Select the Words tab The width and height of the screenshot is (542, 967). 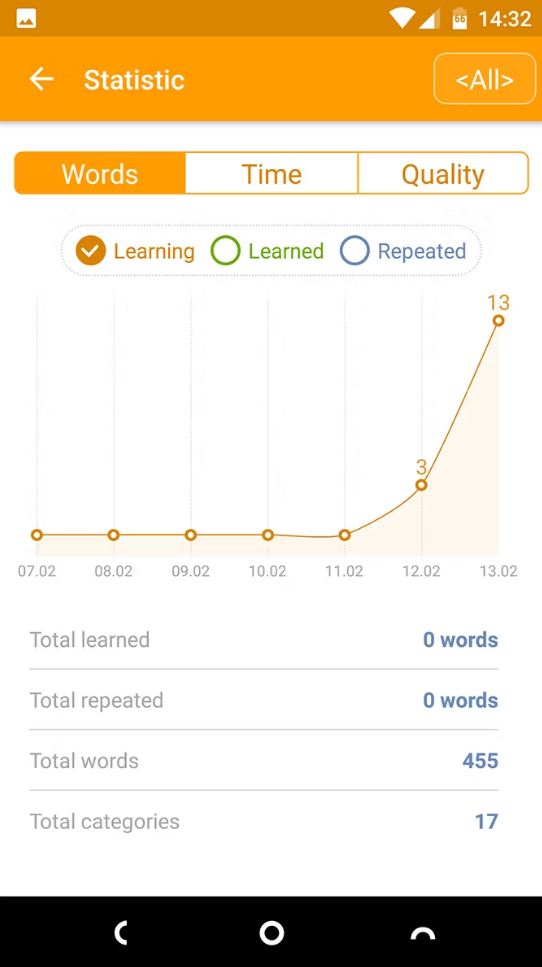point(100,174)
